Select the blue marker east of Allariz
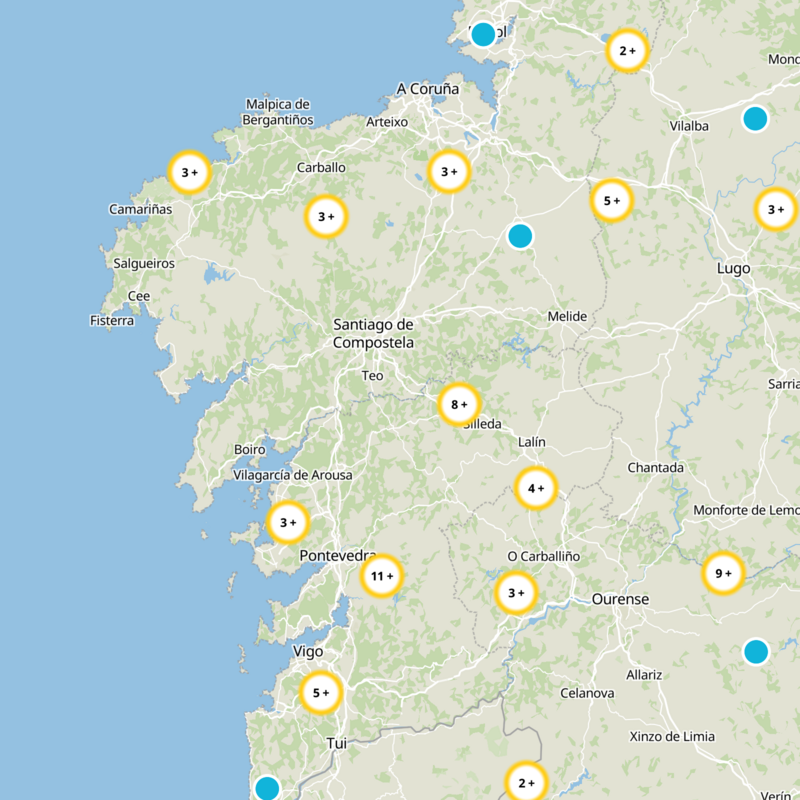800x800 pixels. 756,652
